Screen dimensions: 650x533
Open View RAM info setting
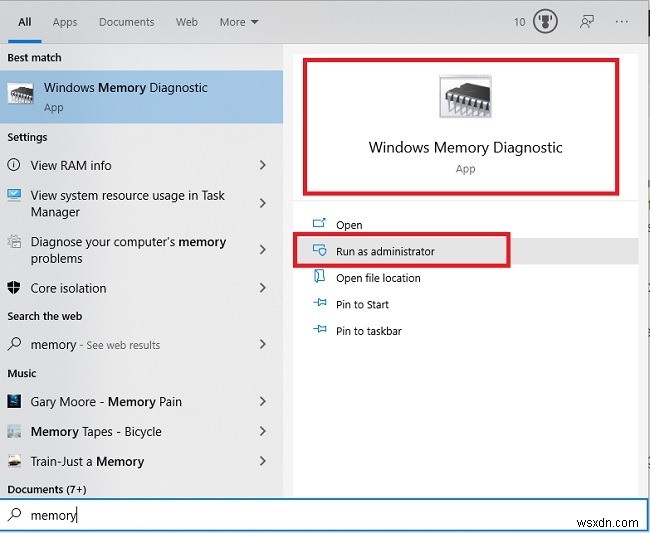(141, 165)
